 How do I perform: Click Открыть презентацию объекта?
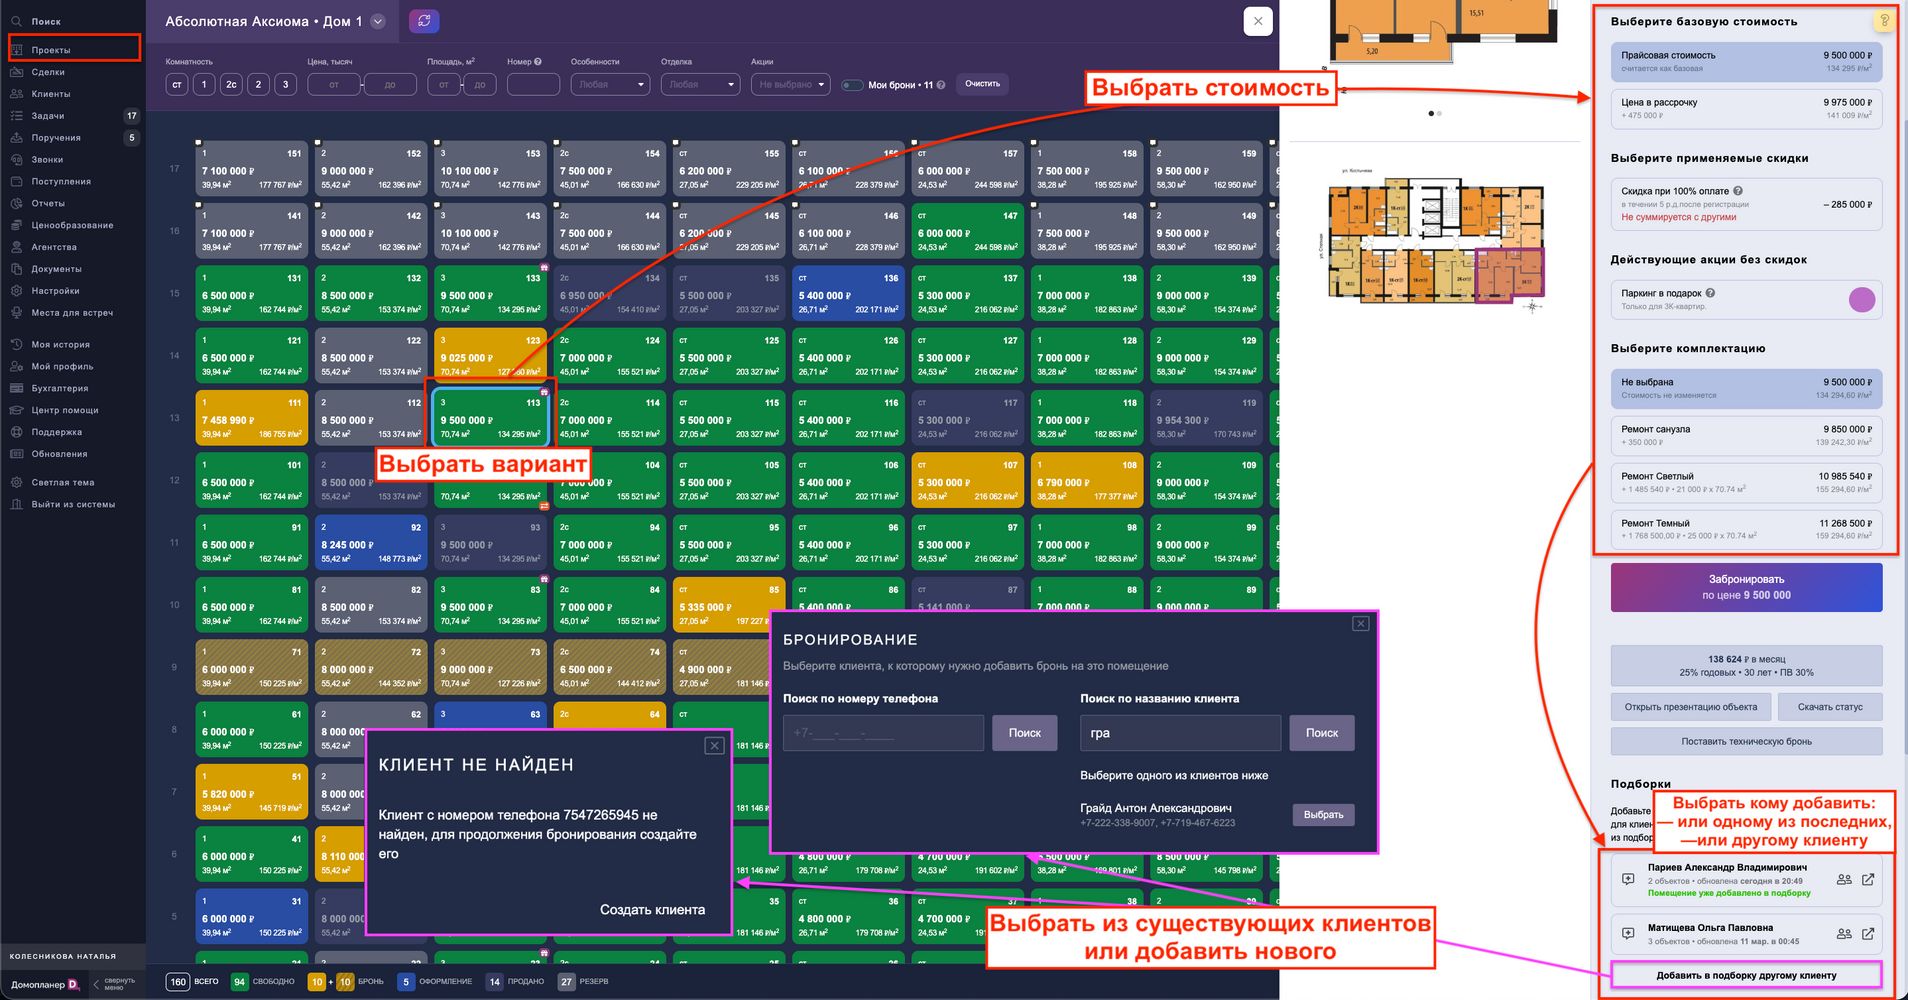(1691, 707)
